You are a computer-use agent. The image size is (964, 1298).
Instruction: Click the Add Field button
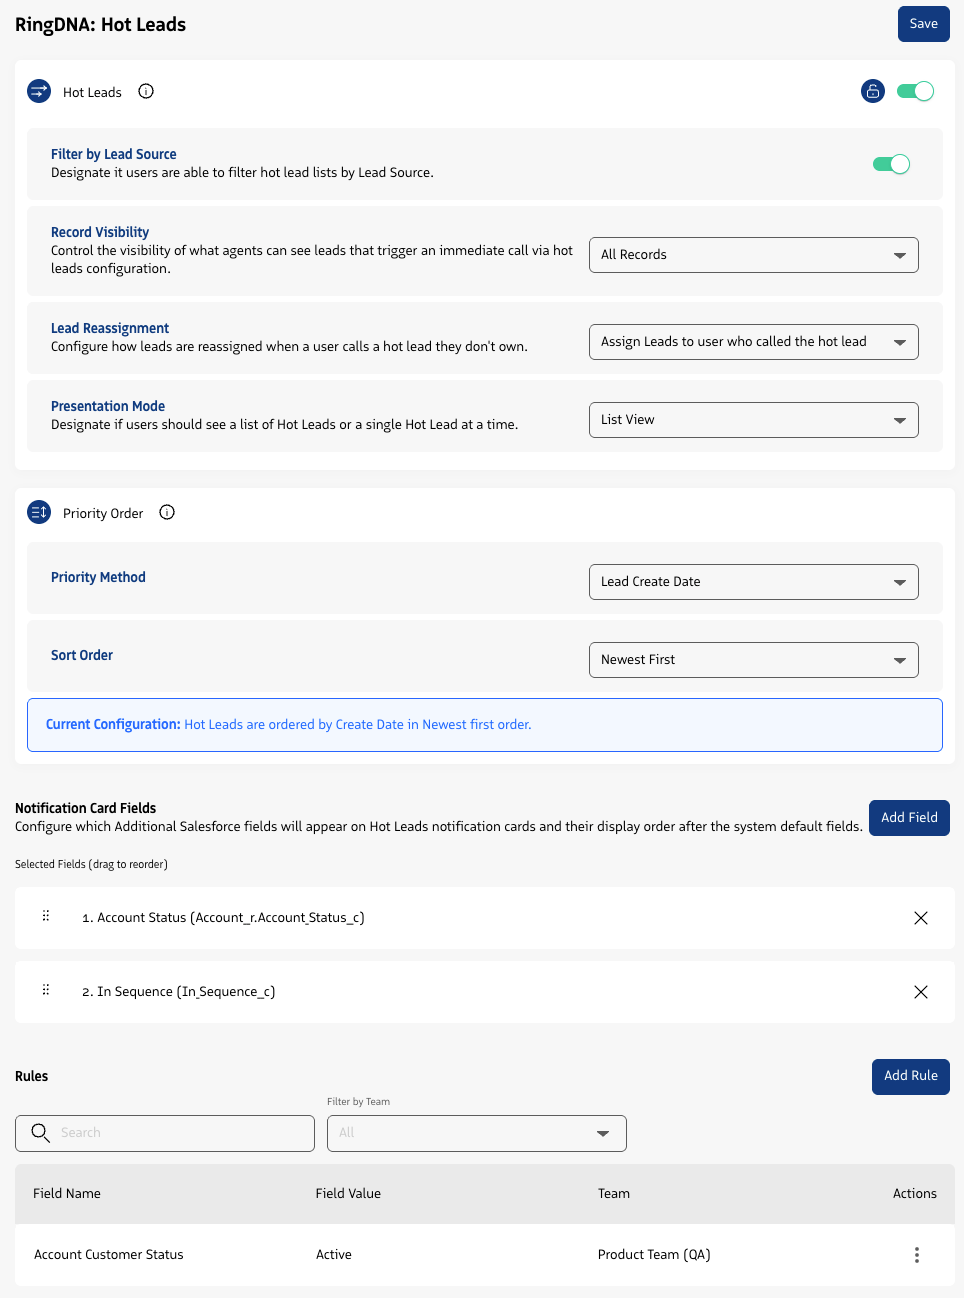[x=909, y=818]
